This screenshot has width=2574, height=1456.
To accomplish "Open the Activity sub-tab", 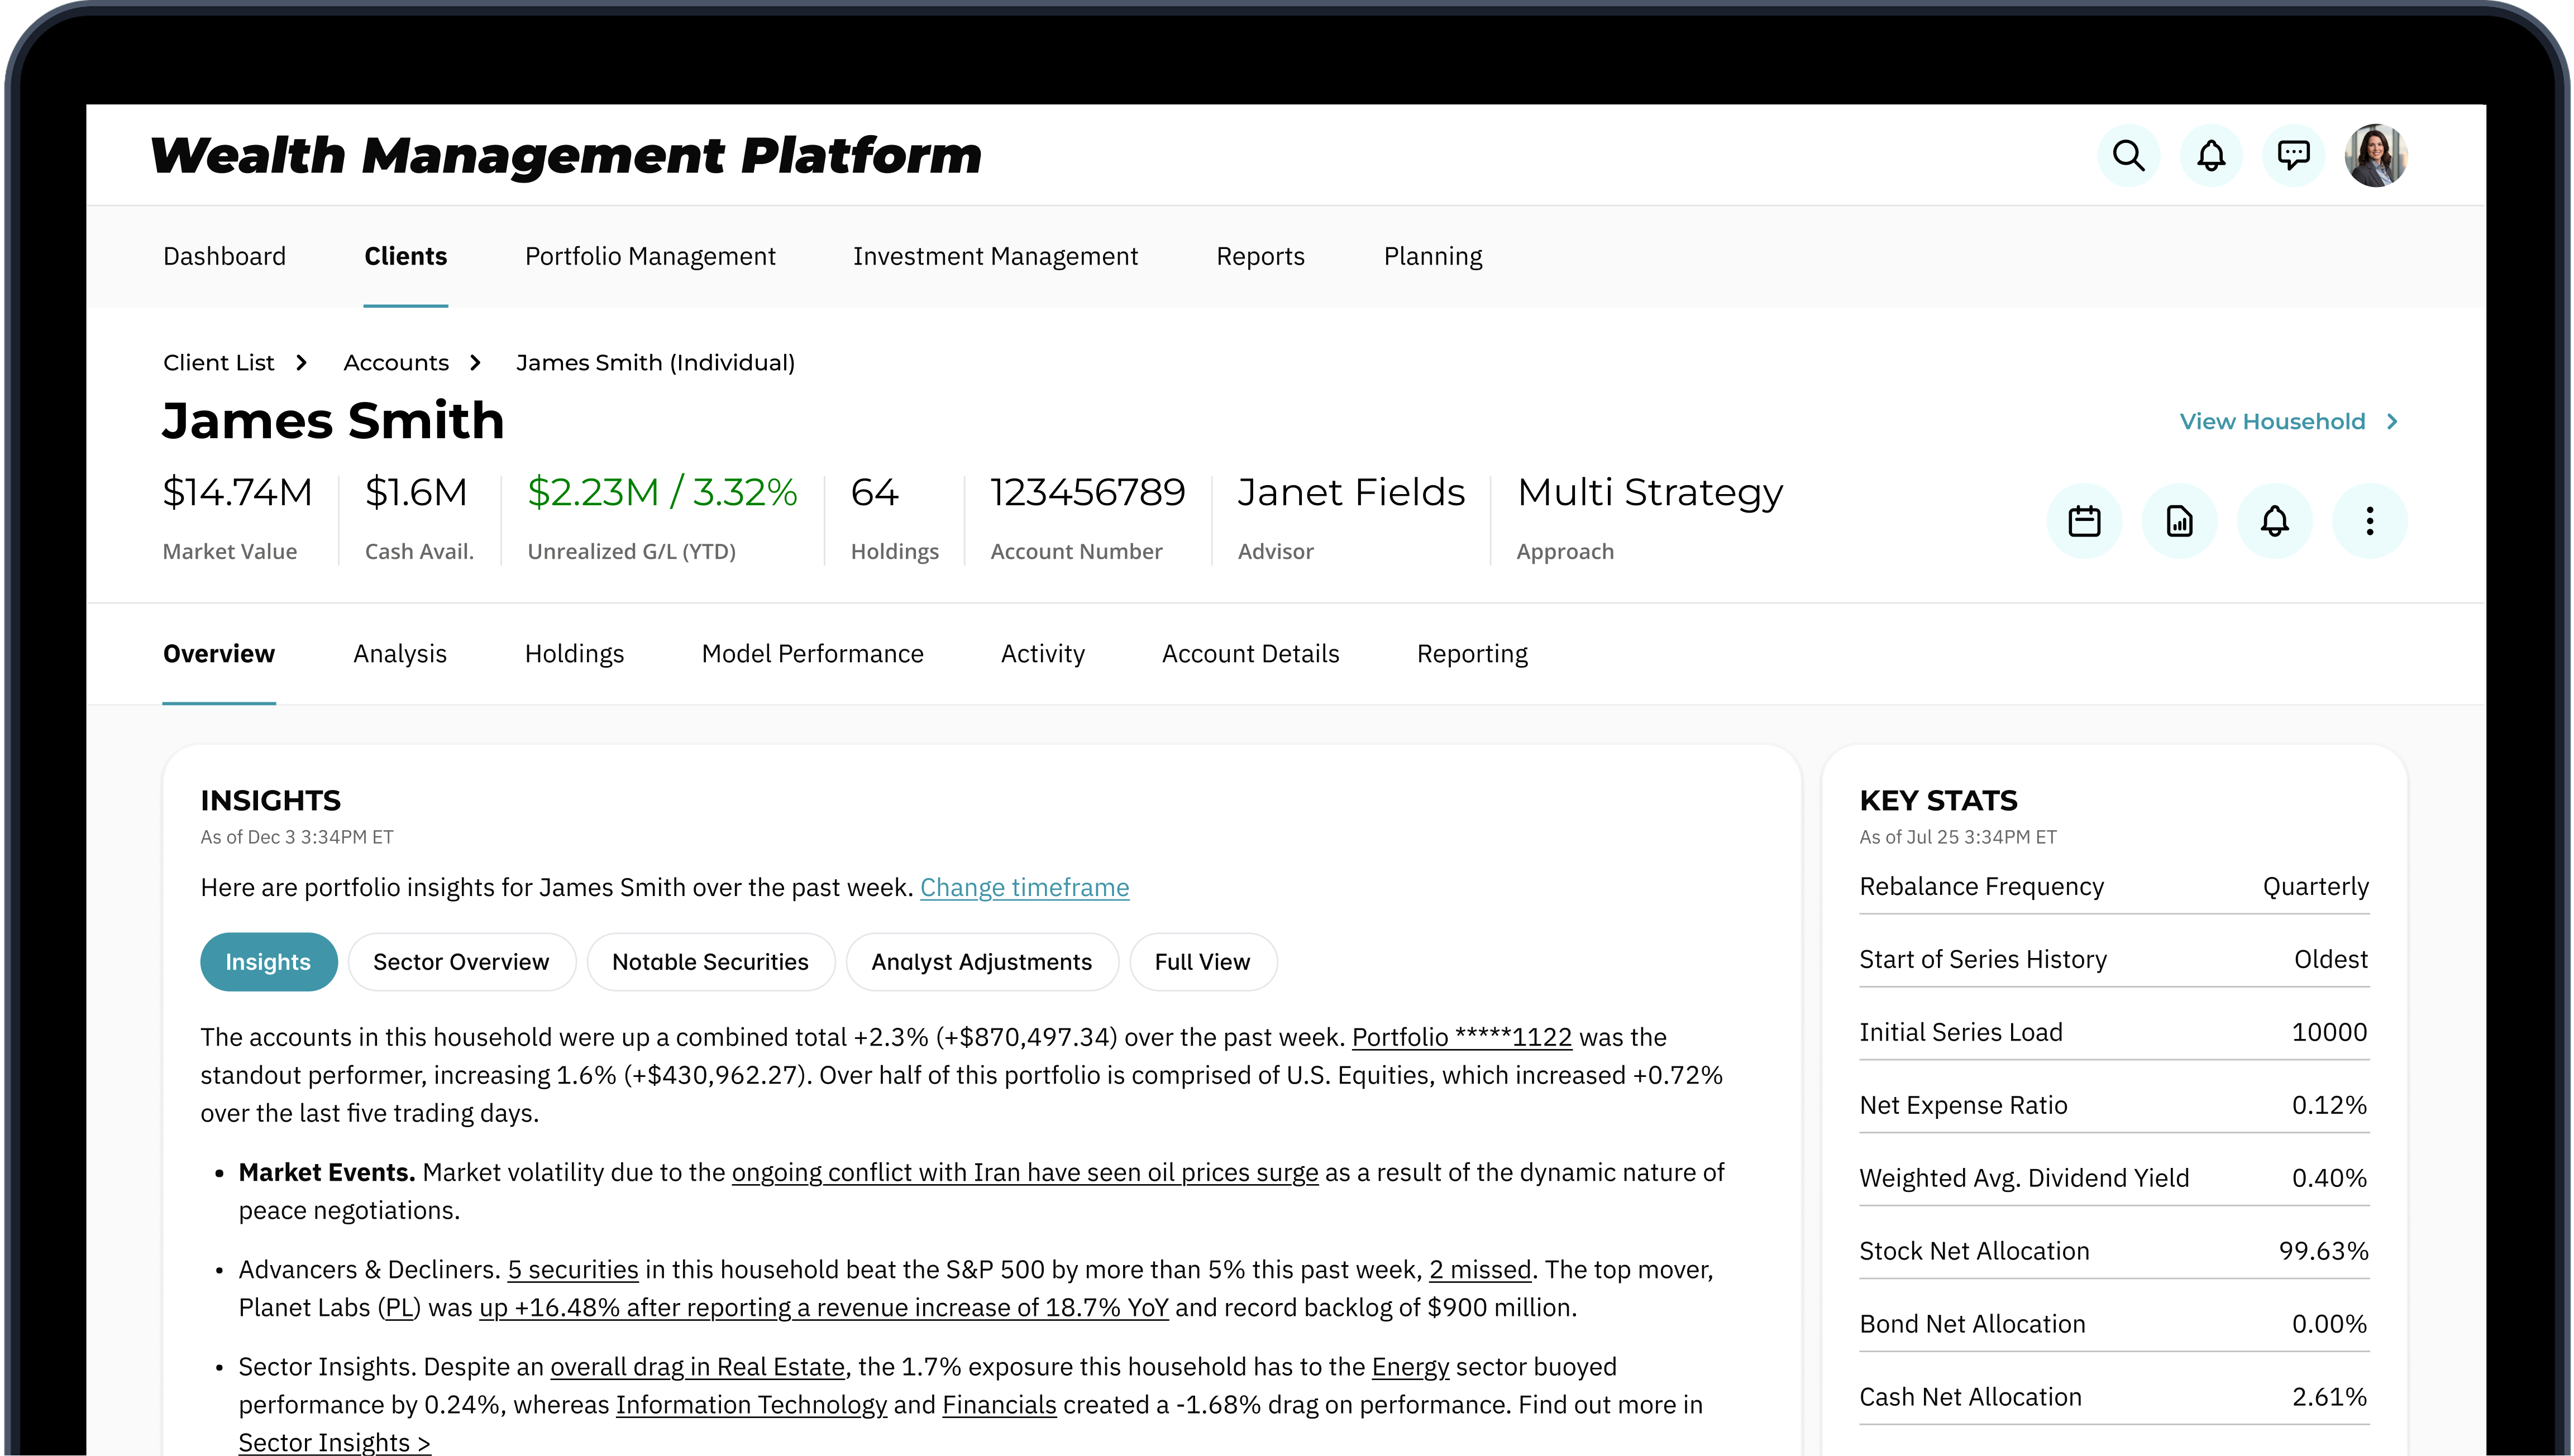I will click(1043, 653).
